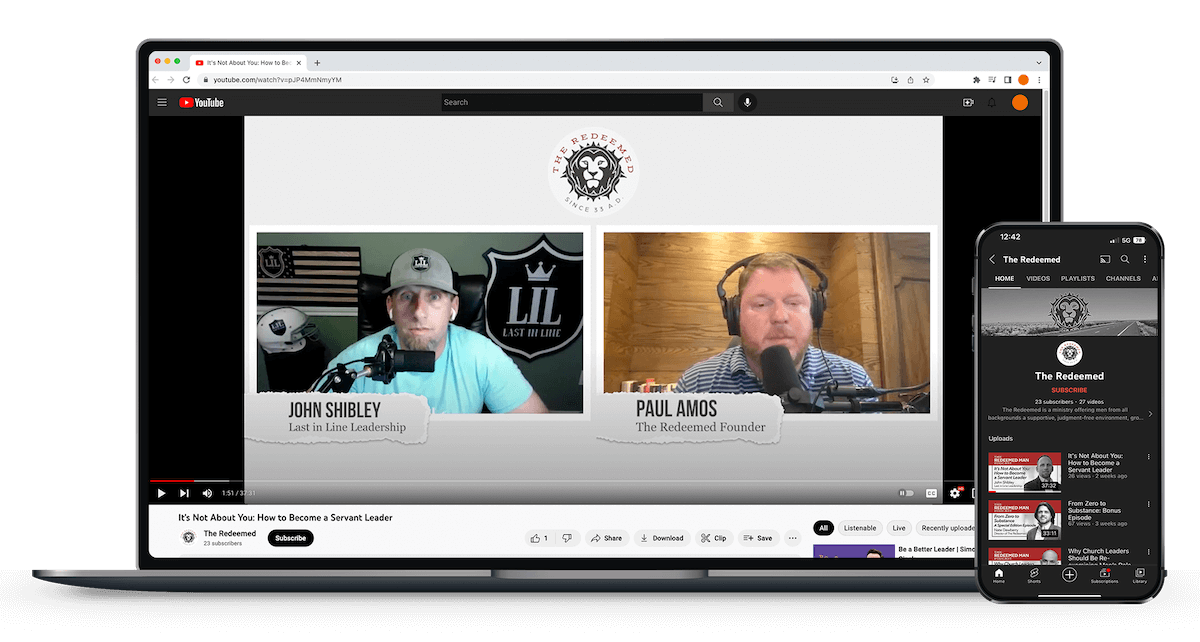The width and height of the screenshot is (1200, 642).
Task: Expand the channel description chevron on phone
Action: pyautogui.click(x=1150, y=413)
